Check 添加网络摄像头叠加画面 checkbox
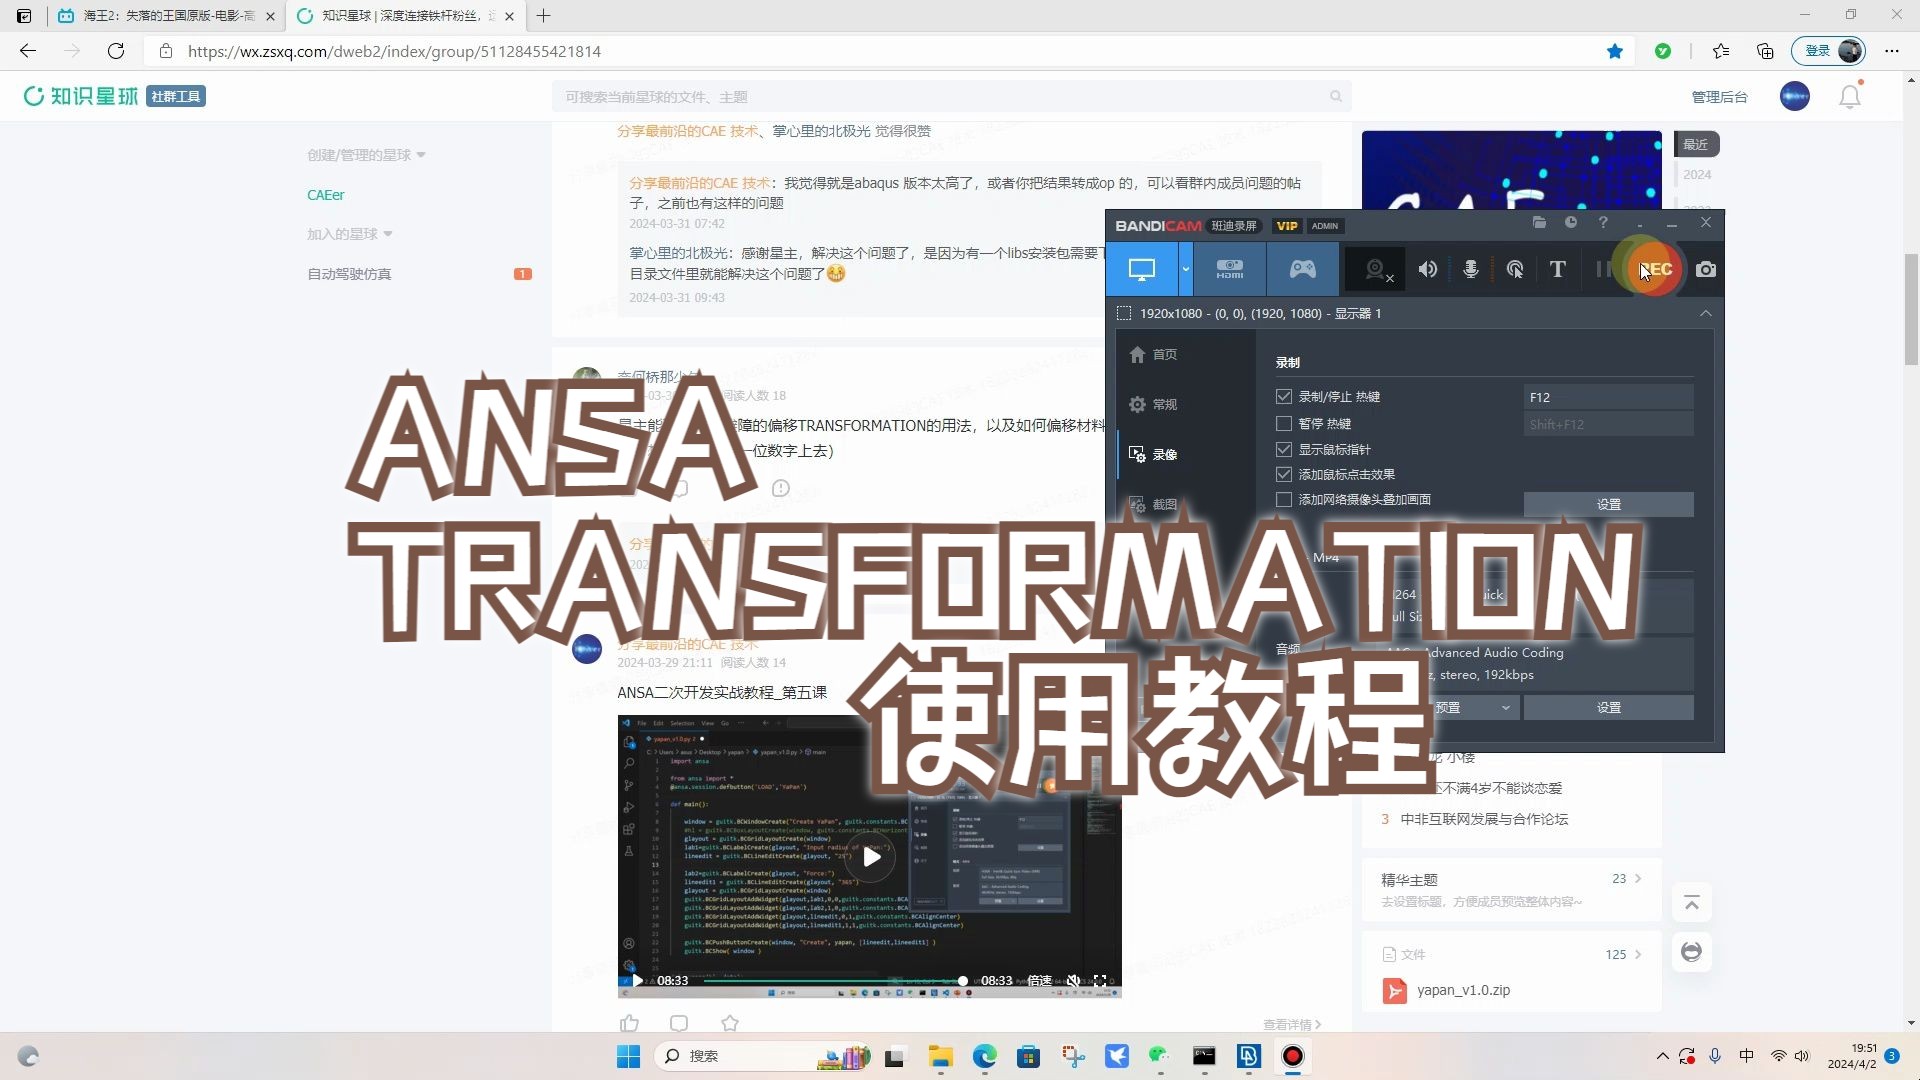 click(x=1284, y=499)
